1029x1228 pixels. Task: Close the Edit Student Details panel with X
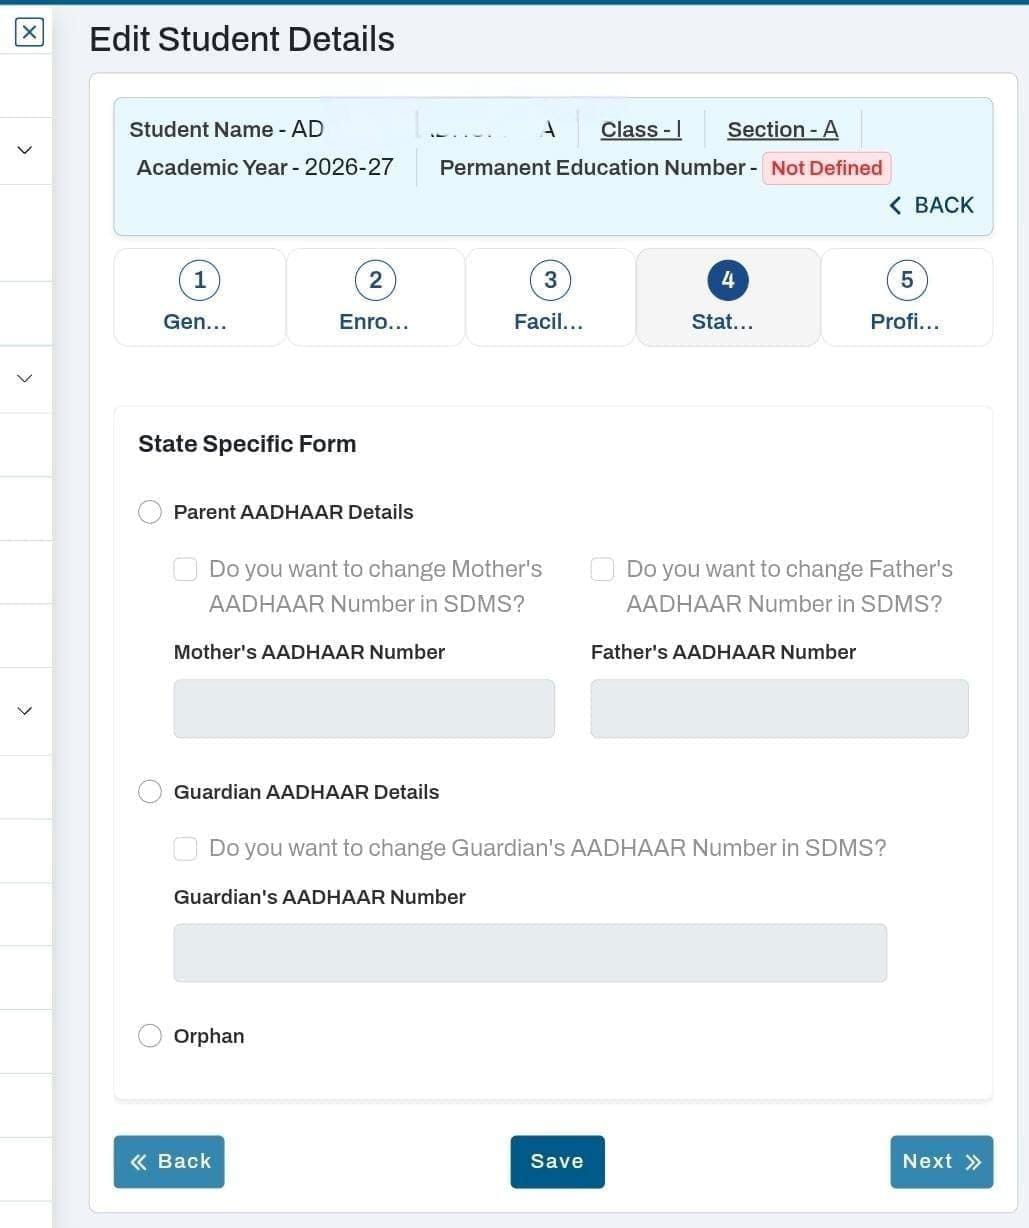30,32
